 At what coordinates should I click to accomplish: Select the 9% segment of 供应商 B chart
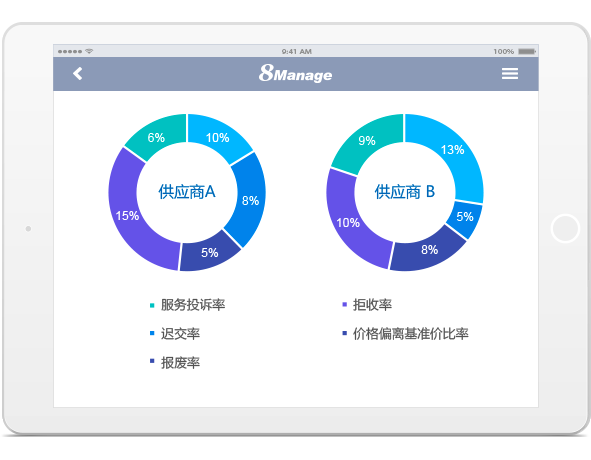pos(367,141)
